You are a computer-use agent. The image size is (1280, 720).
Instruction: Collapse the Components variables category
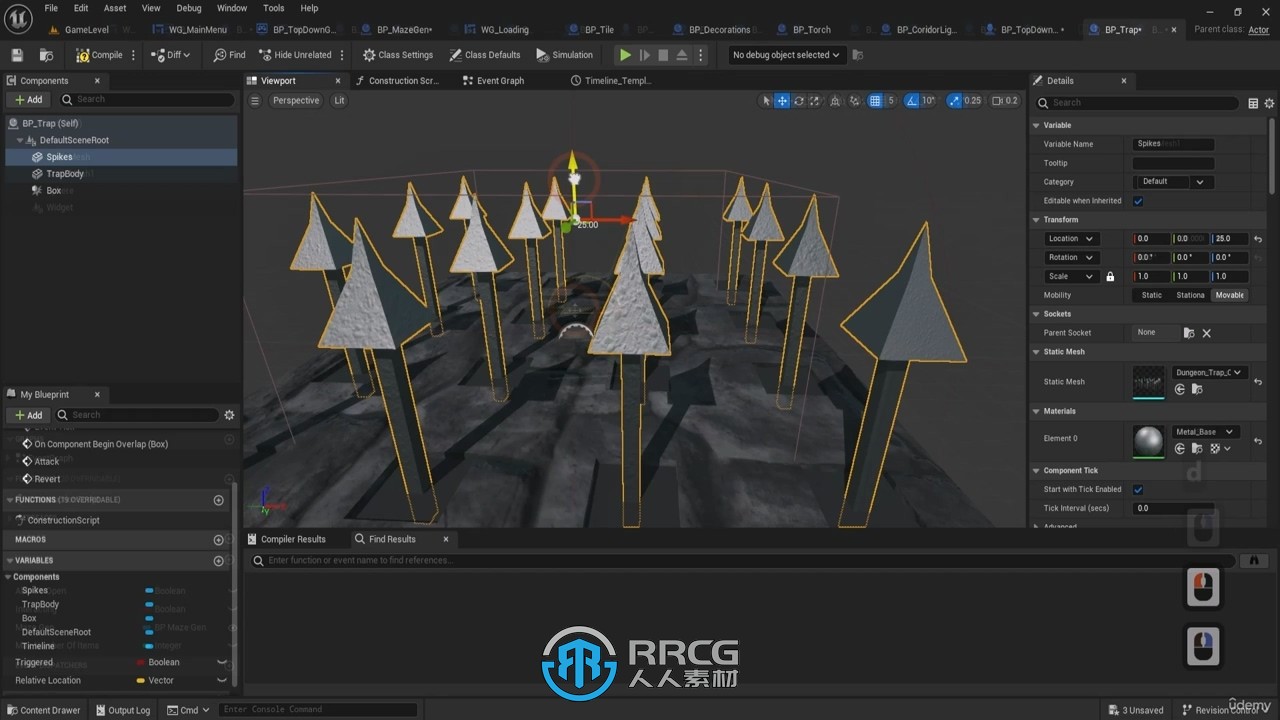click(8, 577)
